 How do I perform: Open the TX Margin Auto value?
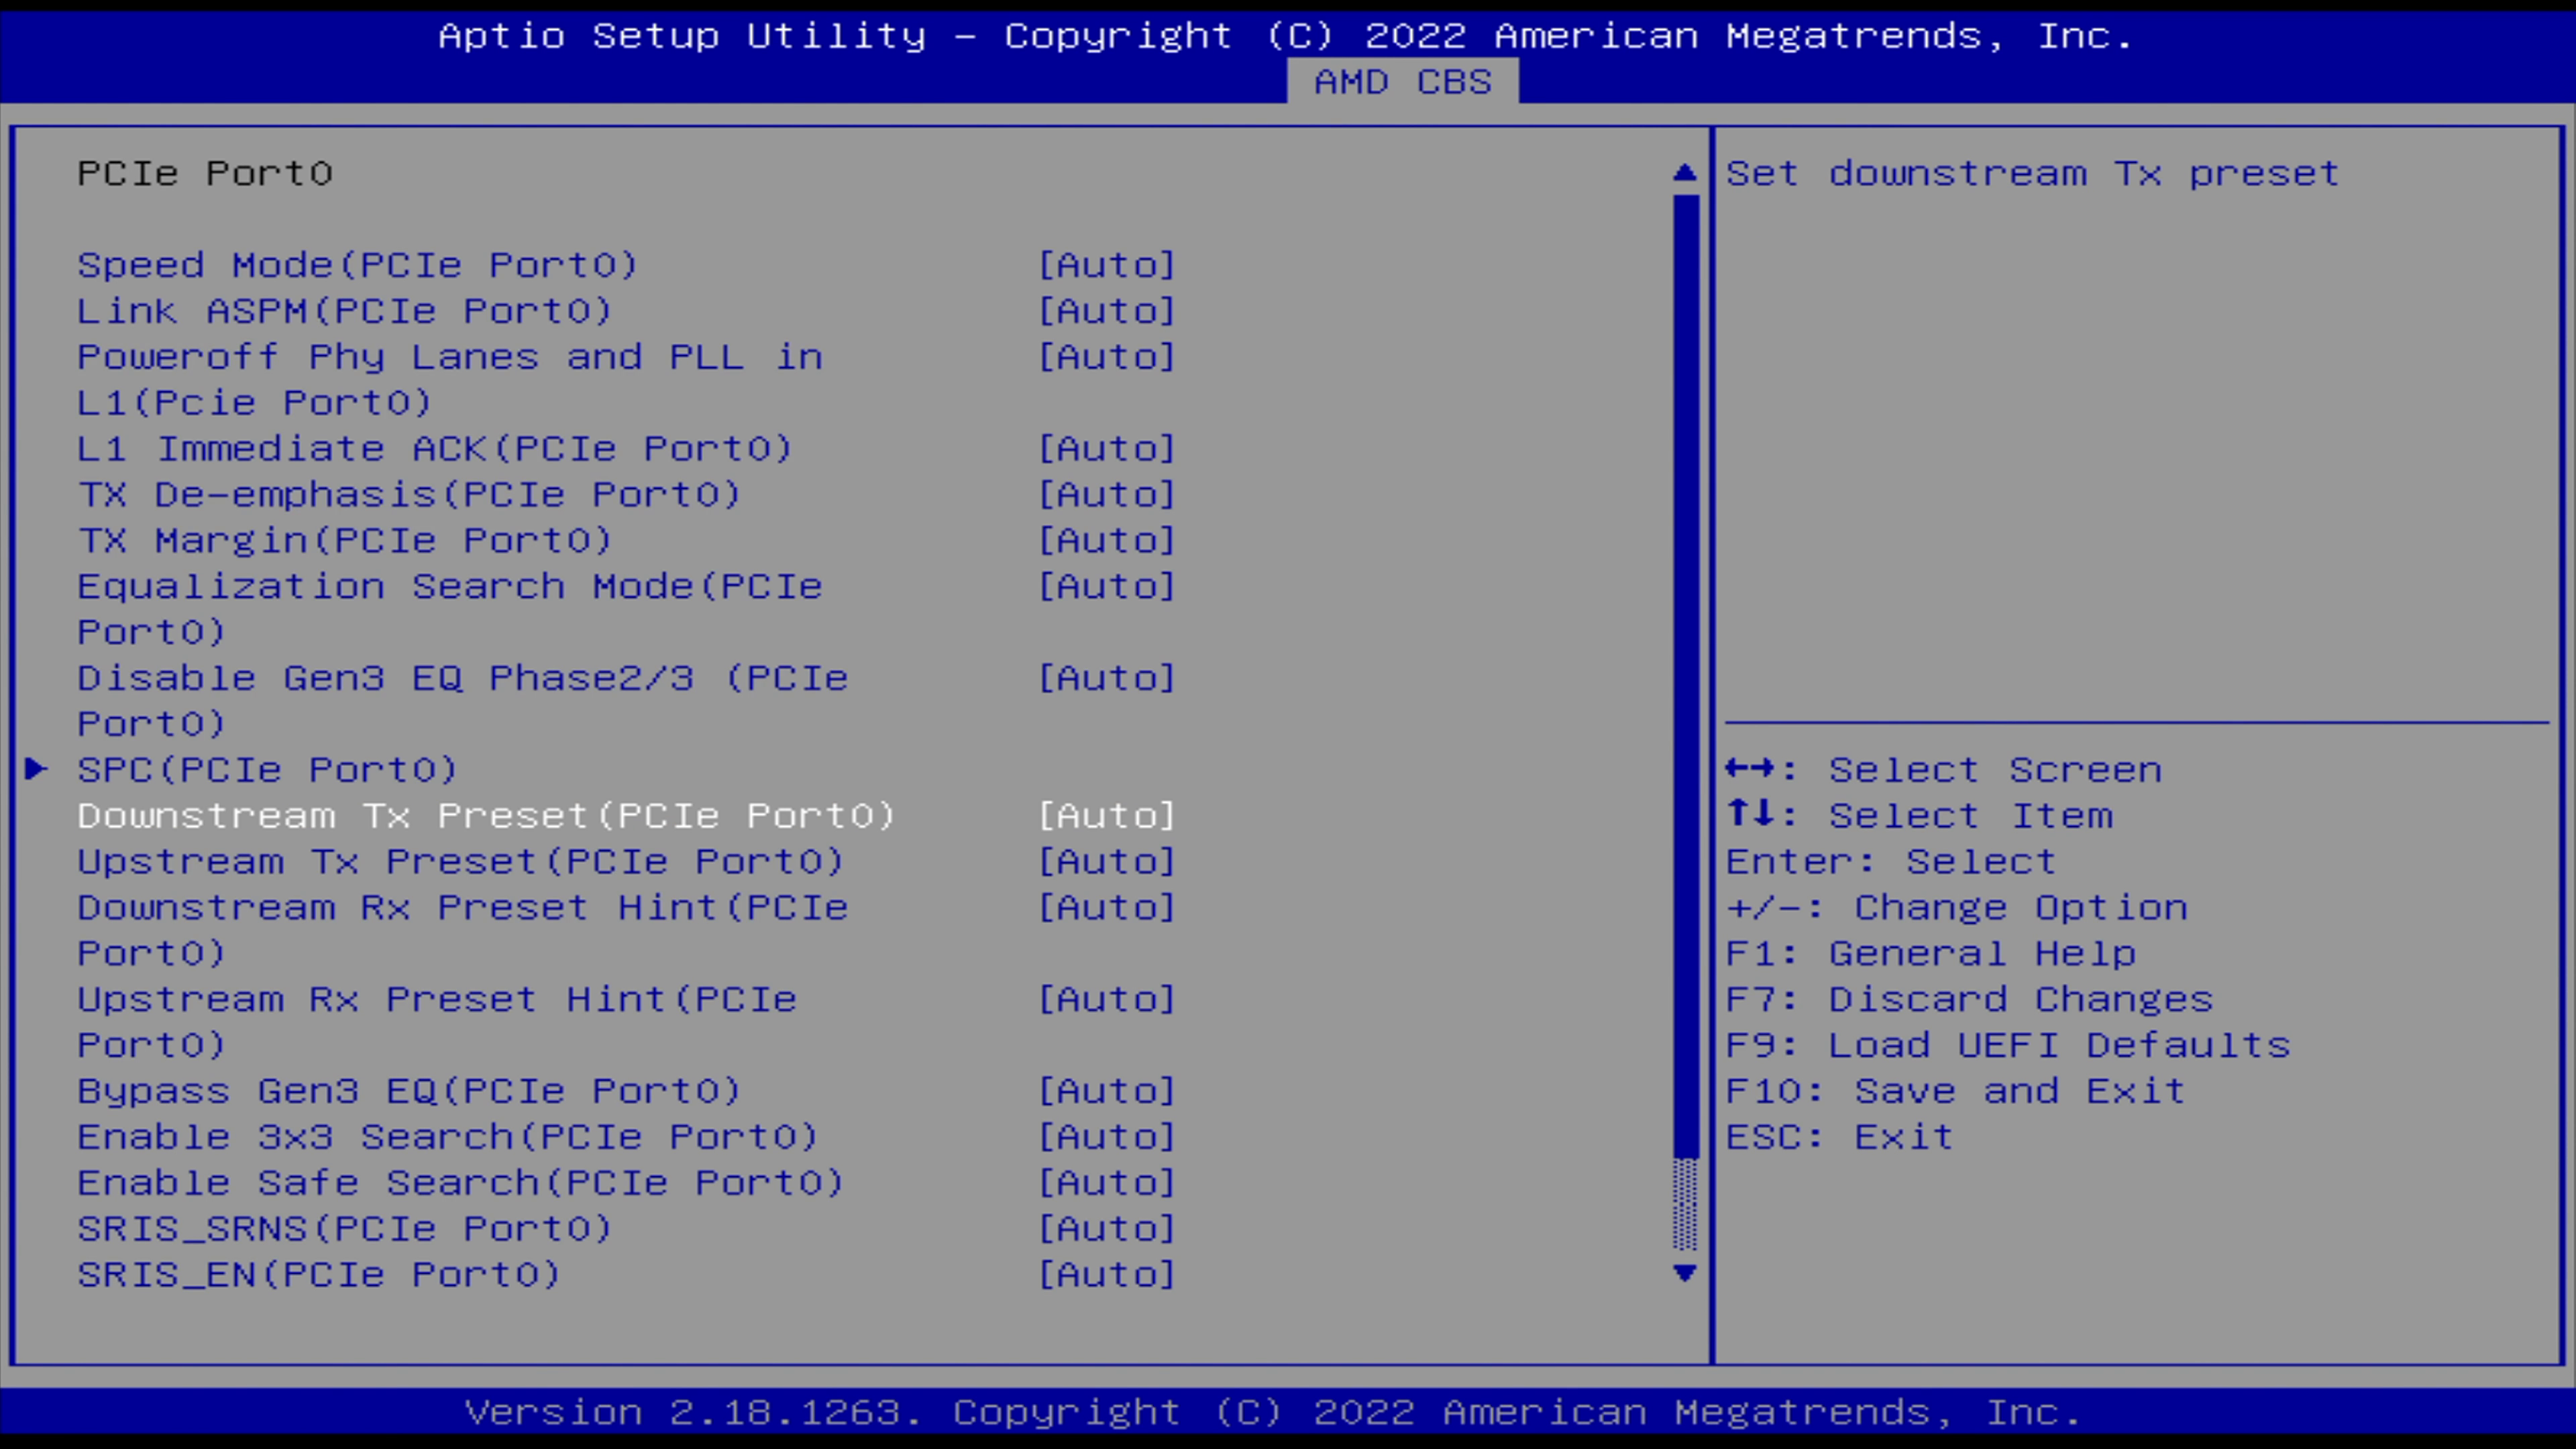pyautogui.click(x=1107, y=541)
